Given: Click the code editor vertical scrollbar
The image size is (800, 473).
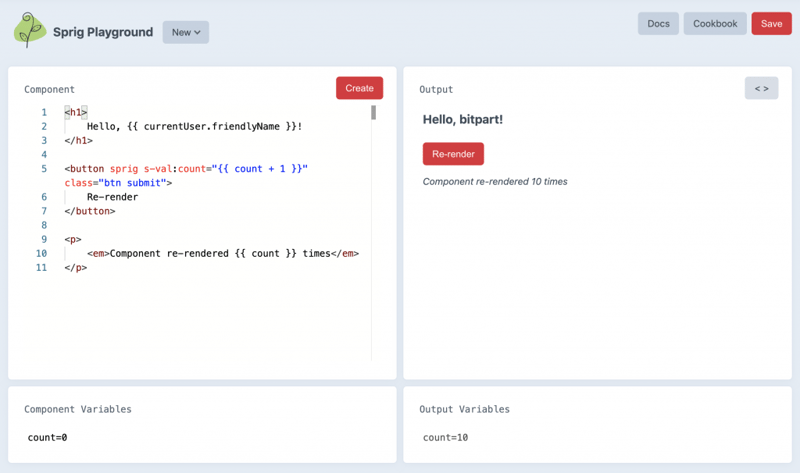Looking at the screenshot, I should (x=373, y=113).
